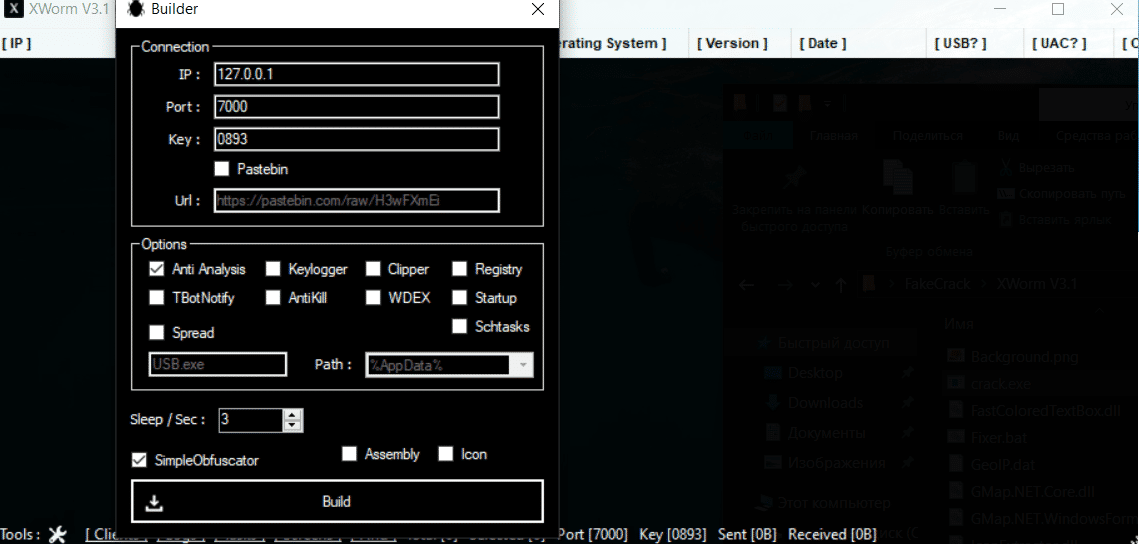
Task: Select Быстрый доступ in Explorer sidebar
Action: [833, 343]
